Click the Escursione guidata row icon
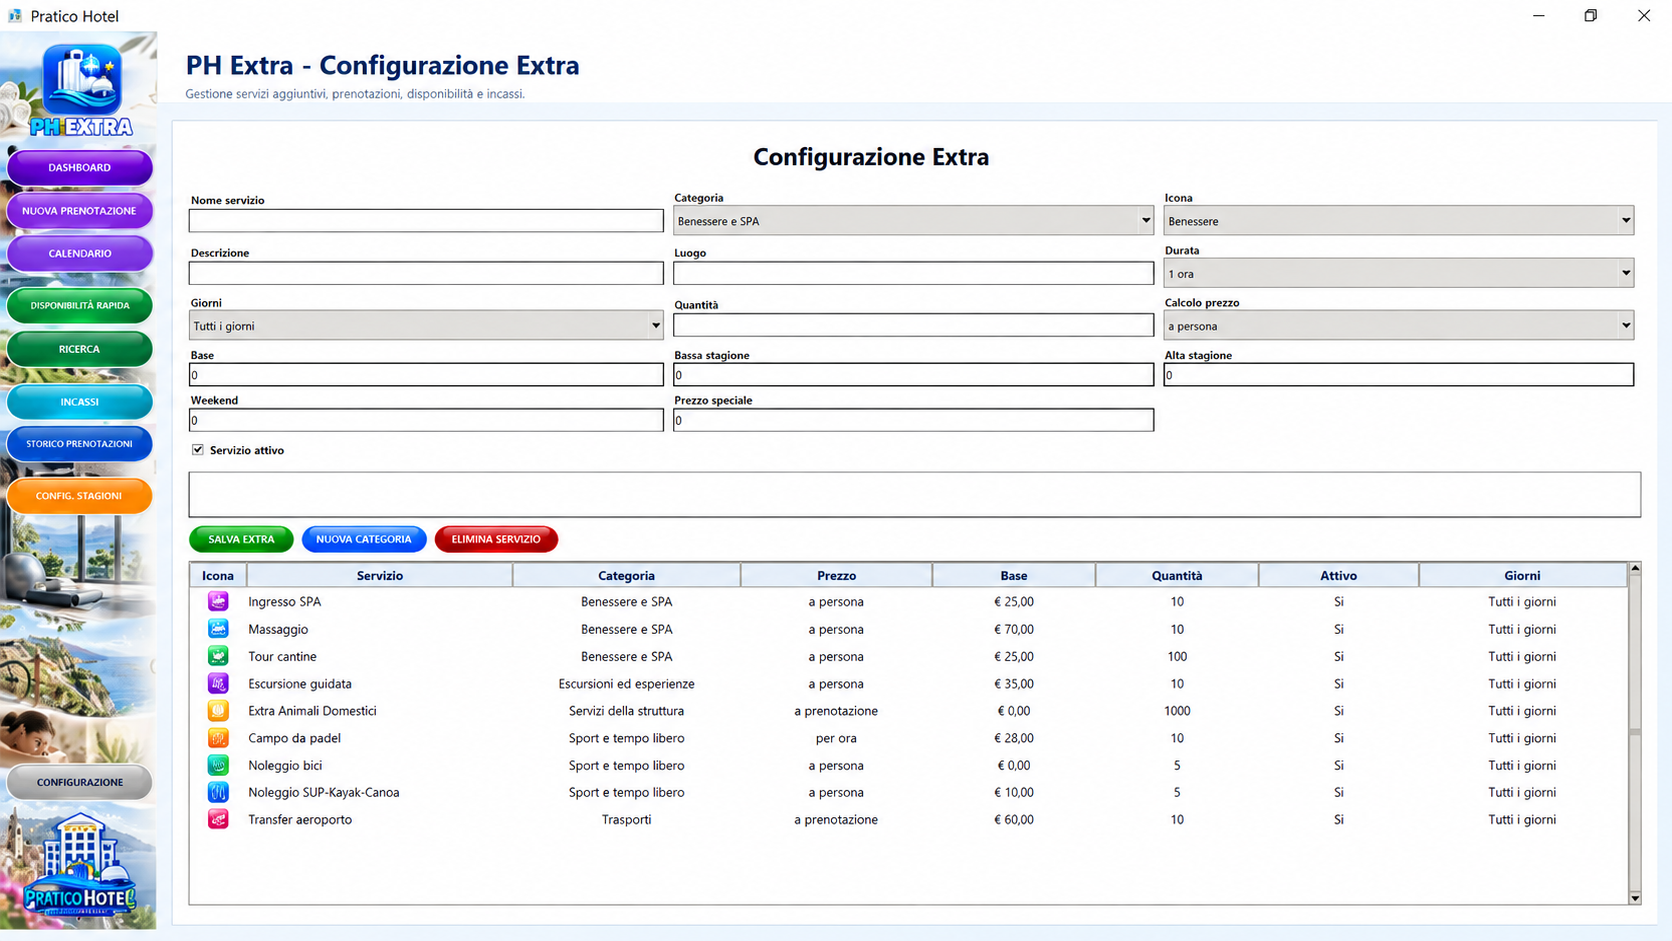The width and height of the screenshot is (1672, 941). pyautogui.click(x=218, y=683)
